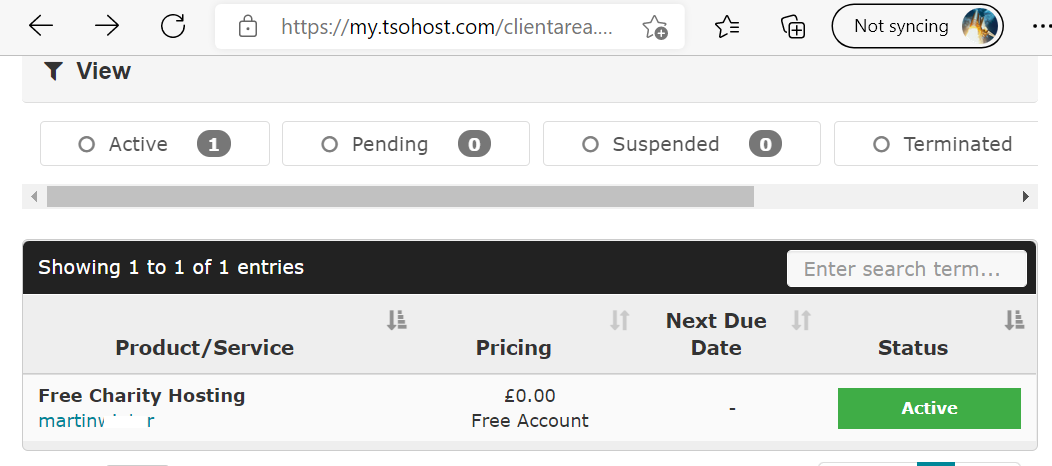Select the Suspended radio filter
This screenshot has width=1052, height=466.
(x=590, y=144)
